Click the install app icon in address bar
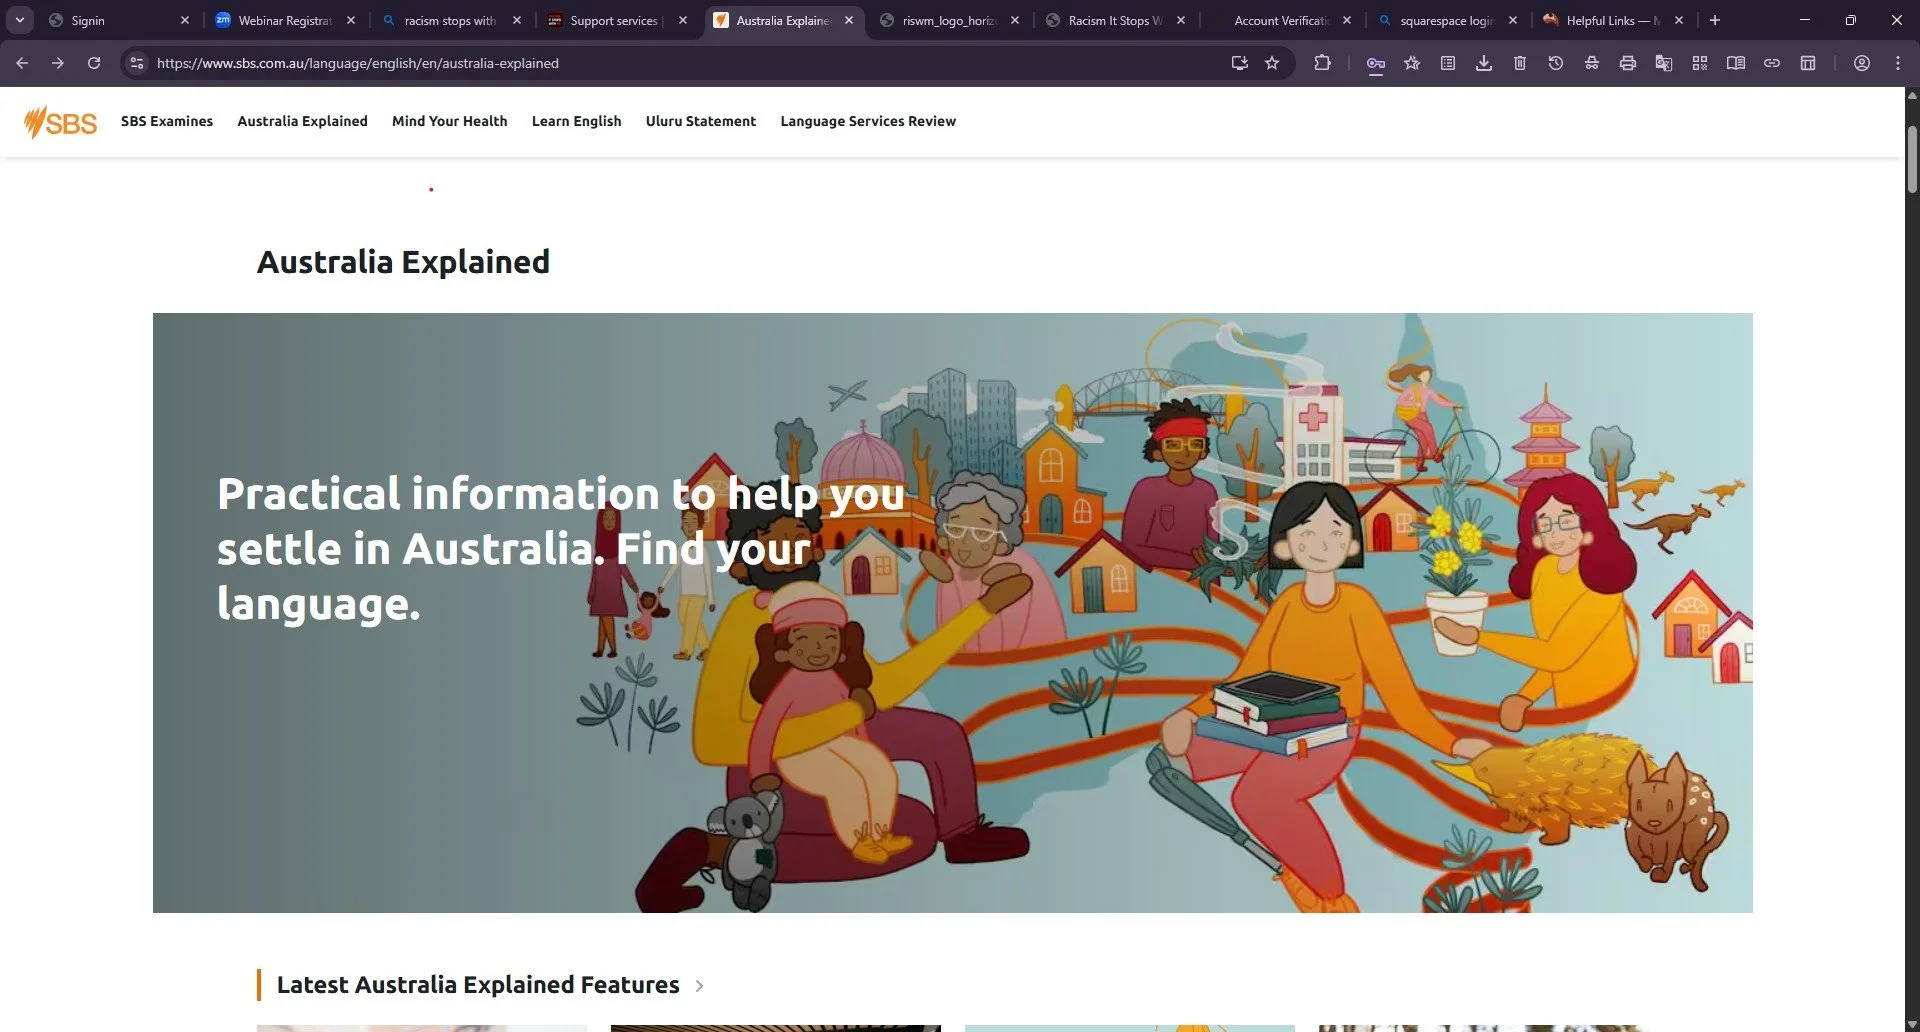 tap(1240, 63)
